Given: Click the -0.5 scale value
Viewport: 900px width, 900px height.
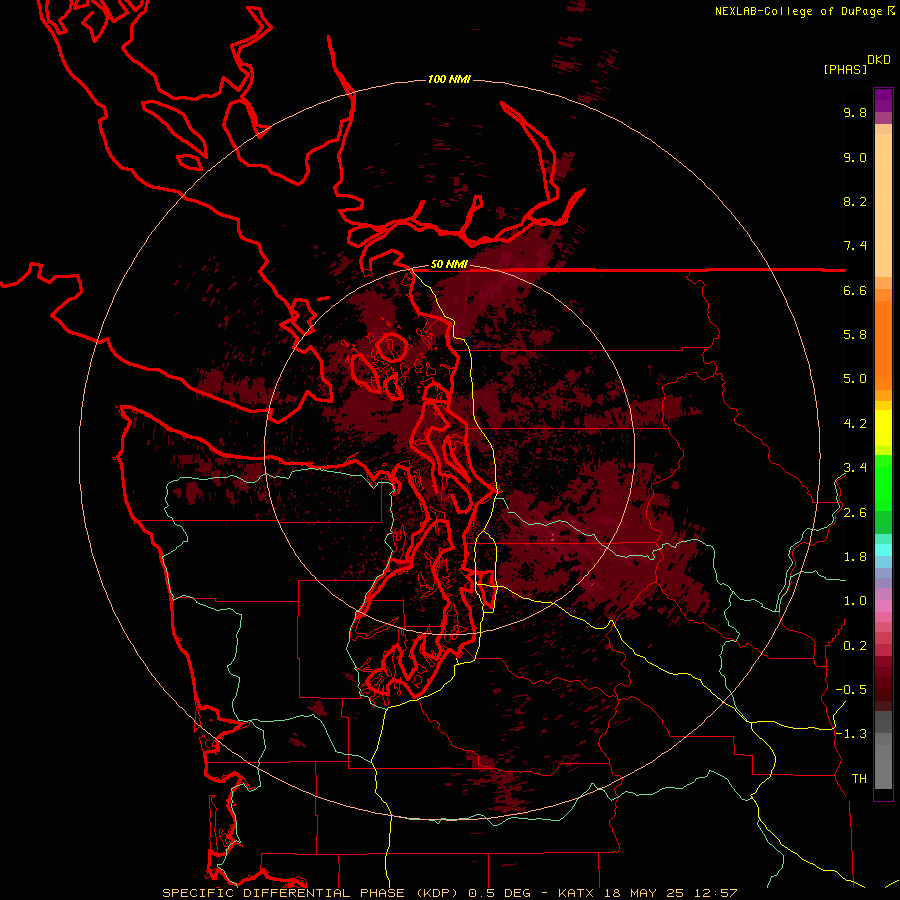Looking at the screenshot, I should point(851,690).
